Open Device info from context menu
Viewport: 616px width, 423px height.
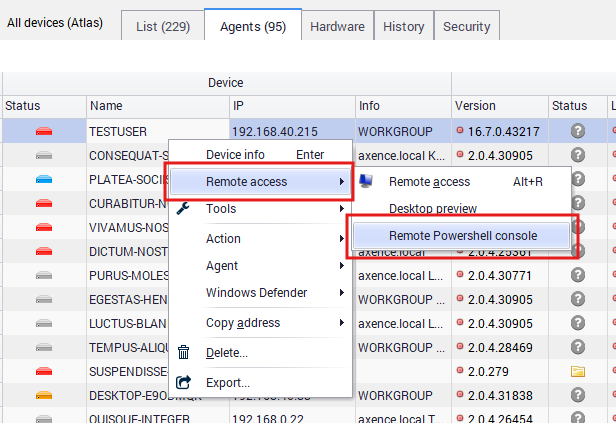(236, 155)
